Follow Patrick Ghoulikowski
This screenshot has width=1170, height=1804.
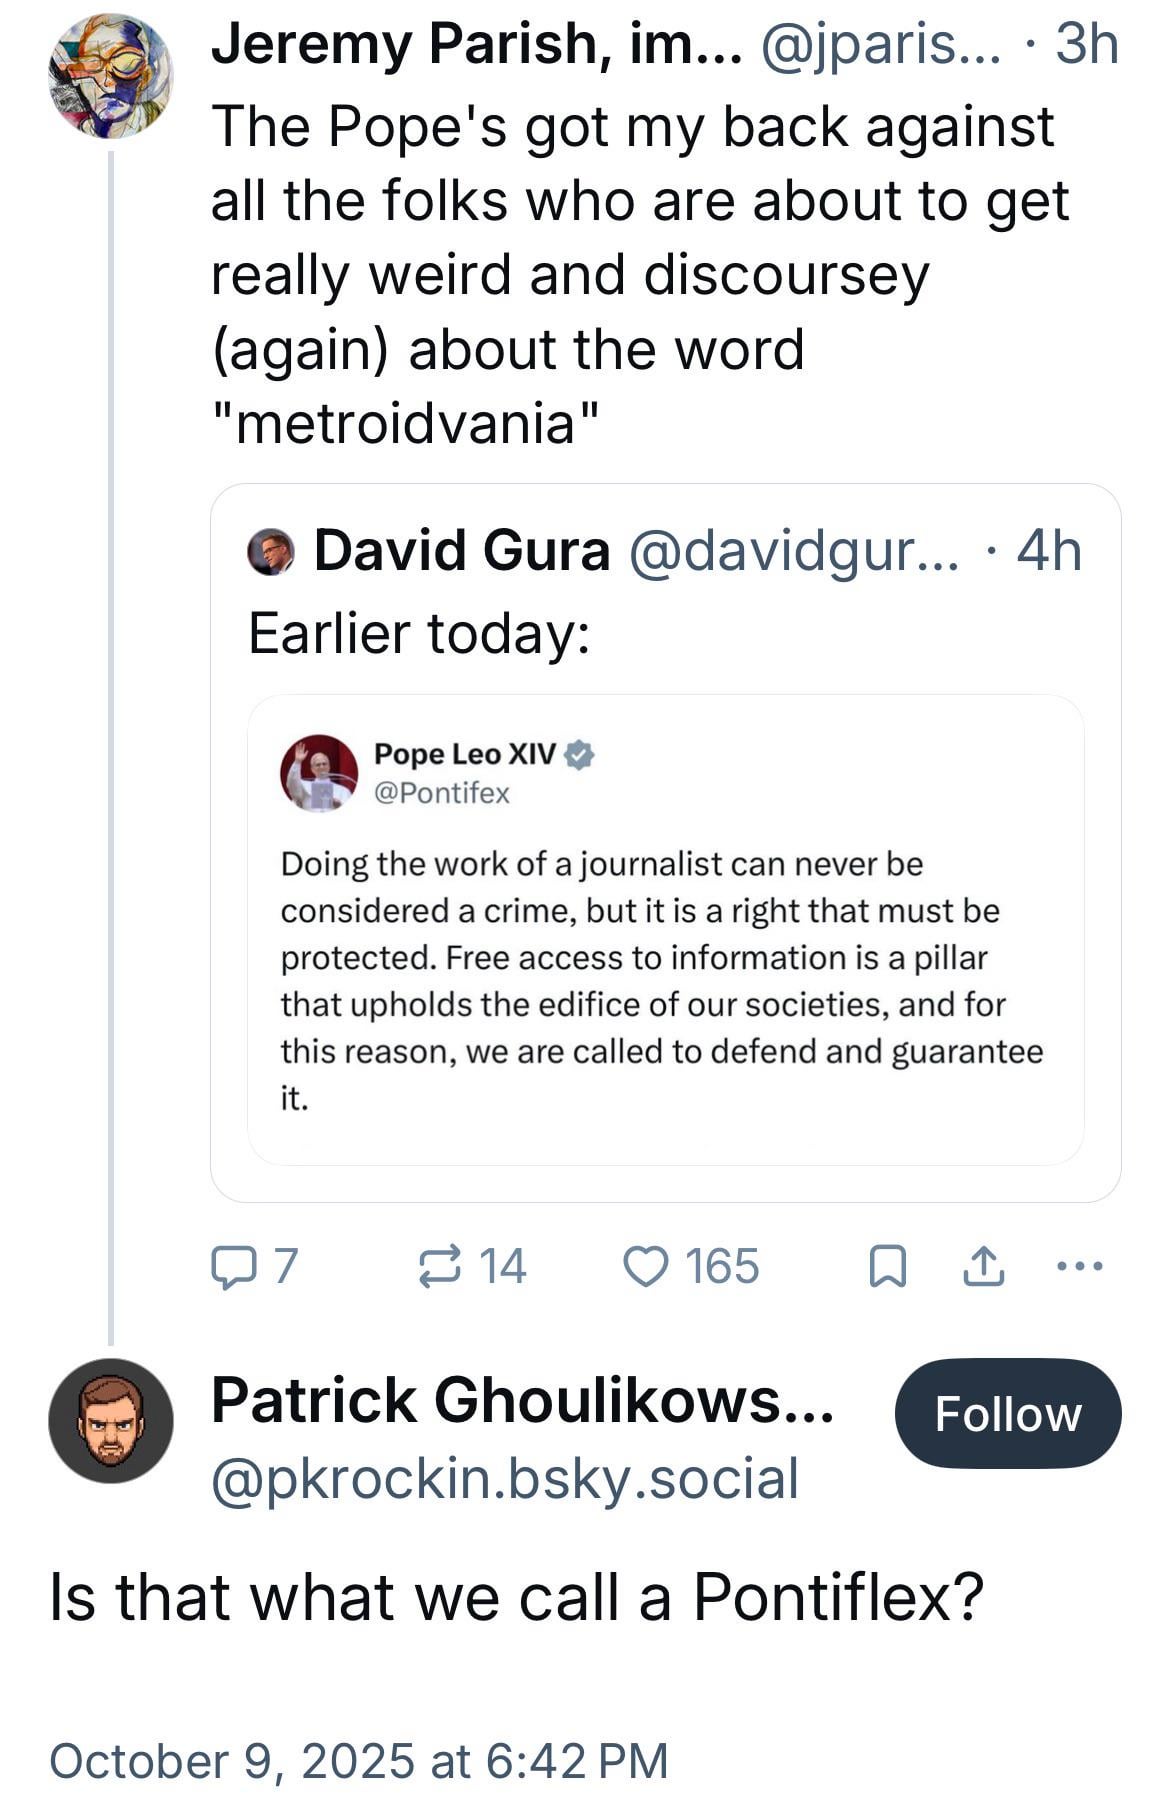1007,1414
